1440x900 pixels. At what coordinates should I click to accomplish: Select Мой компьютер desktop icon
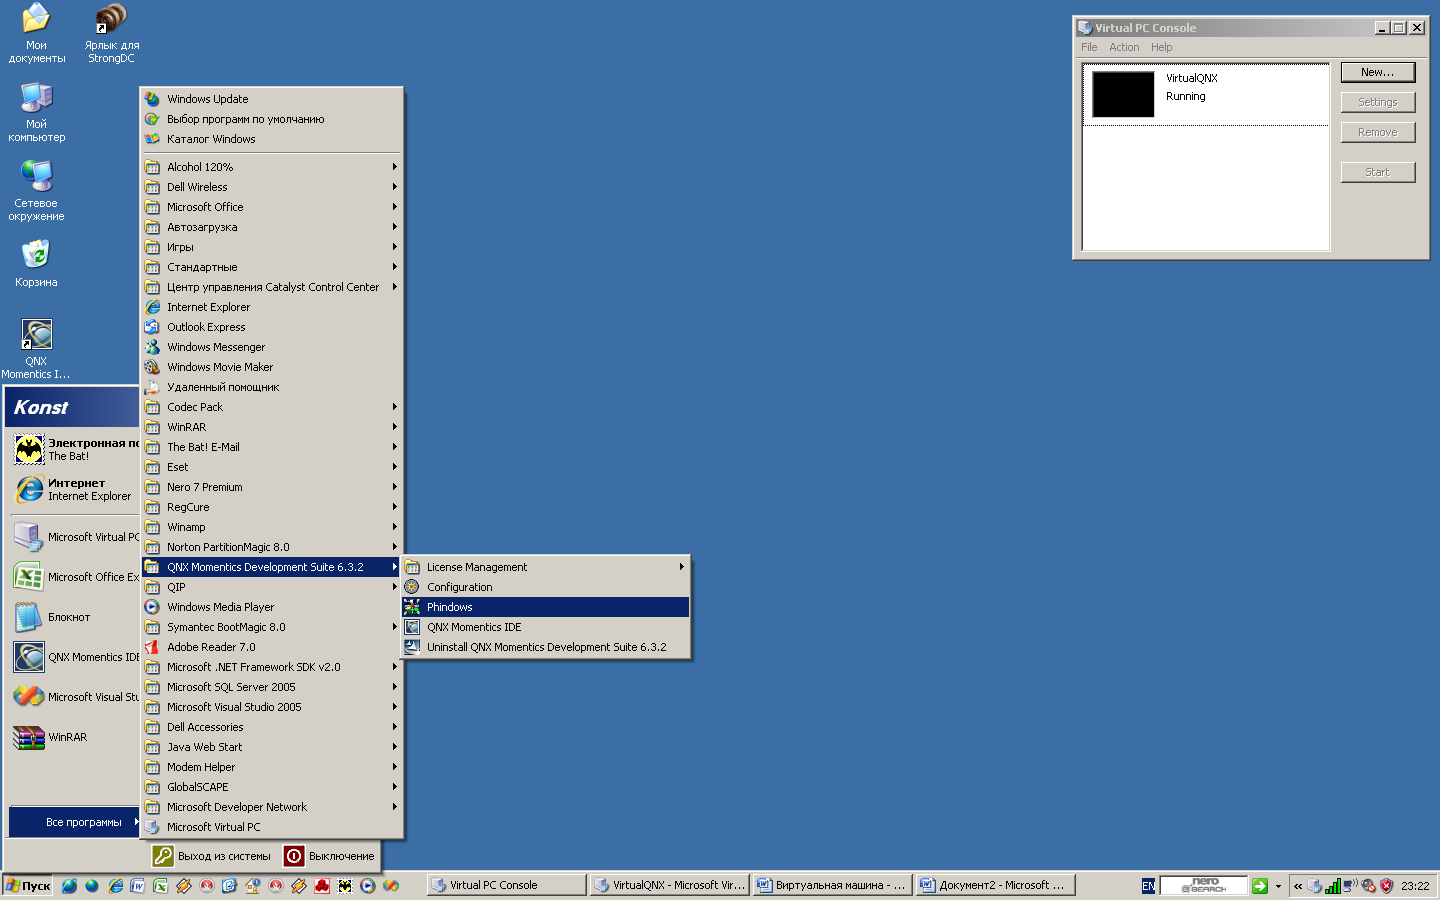click(x=37, y=97)
